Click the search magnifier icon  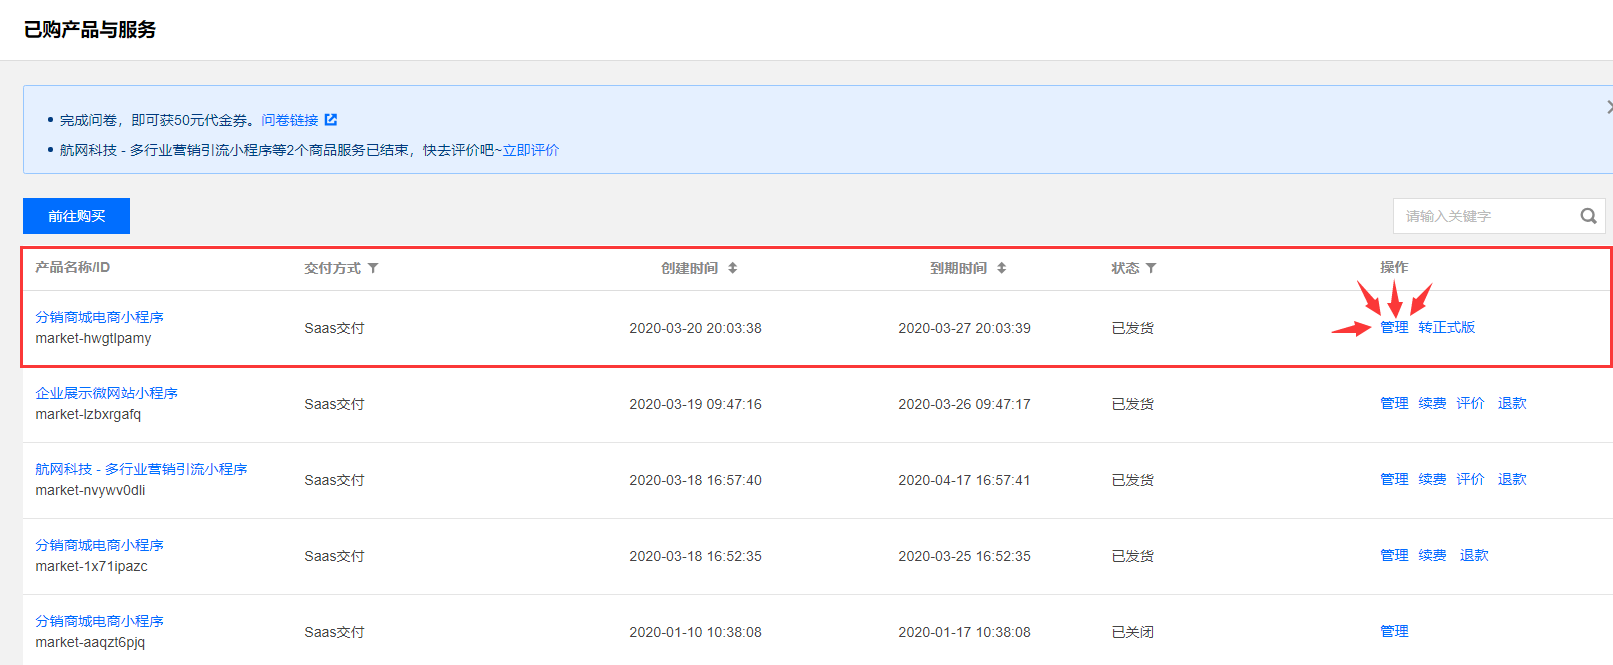click(1588, 216)
